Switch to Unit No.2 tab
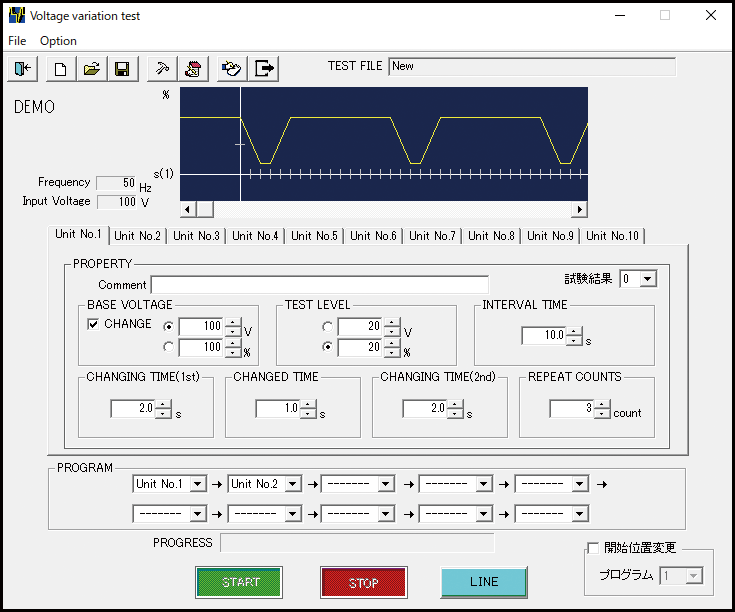735x612 pixels. (137, 236)
